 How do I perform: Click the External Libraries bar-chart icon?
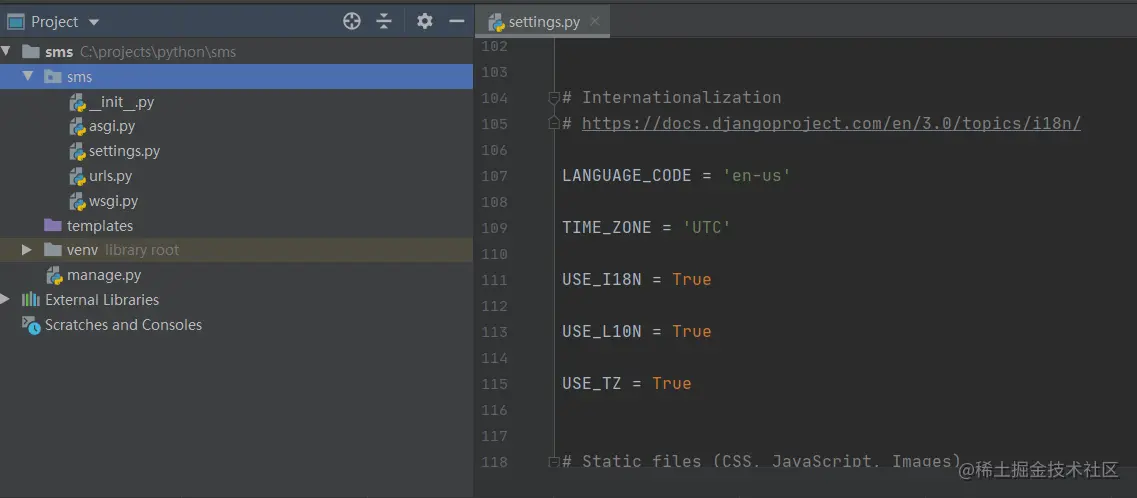click(30, 299)
